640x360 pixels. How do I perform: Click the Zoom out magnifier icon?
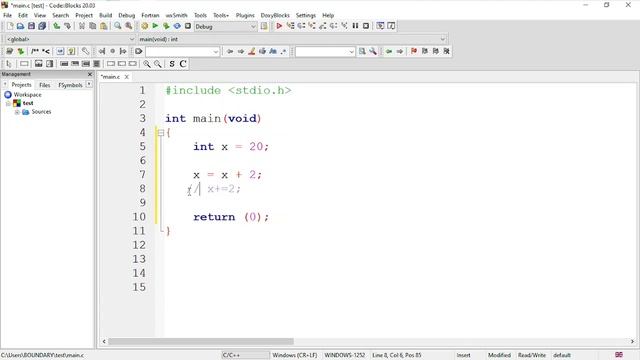click(x=158, y=64)
